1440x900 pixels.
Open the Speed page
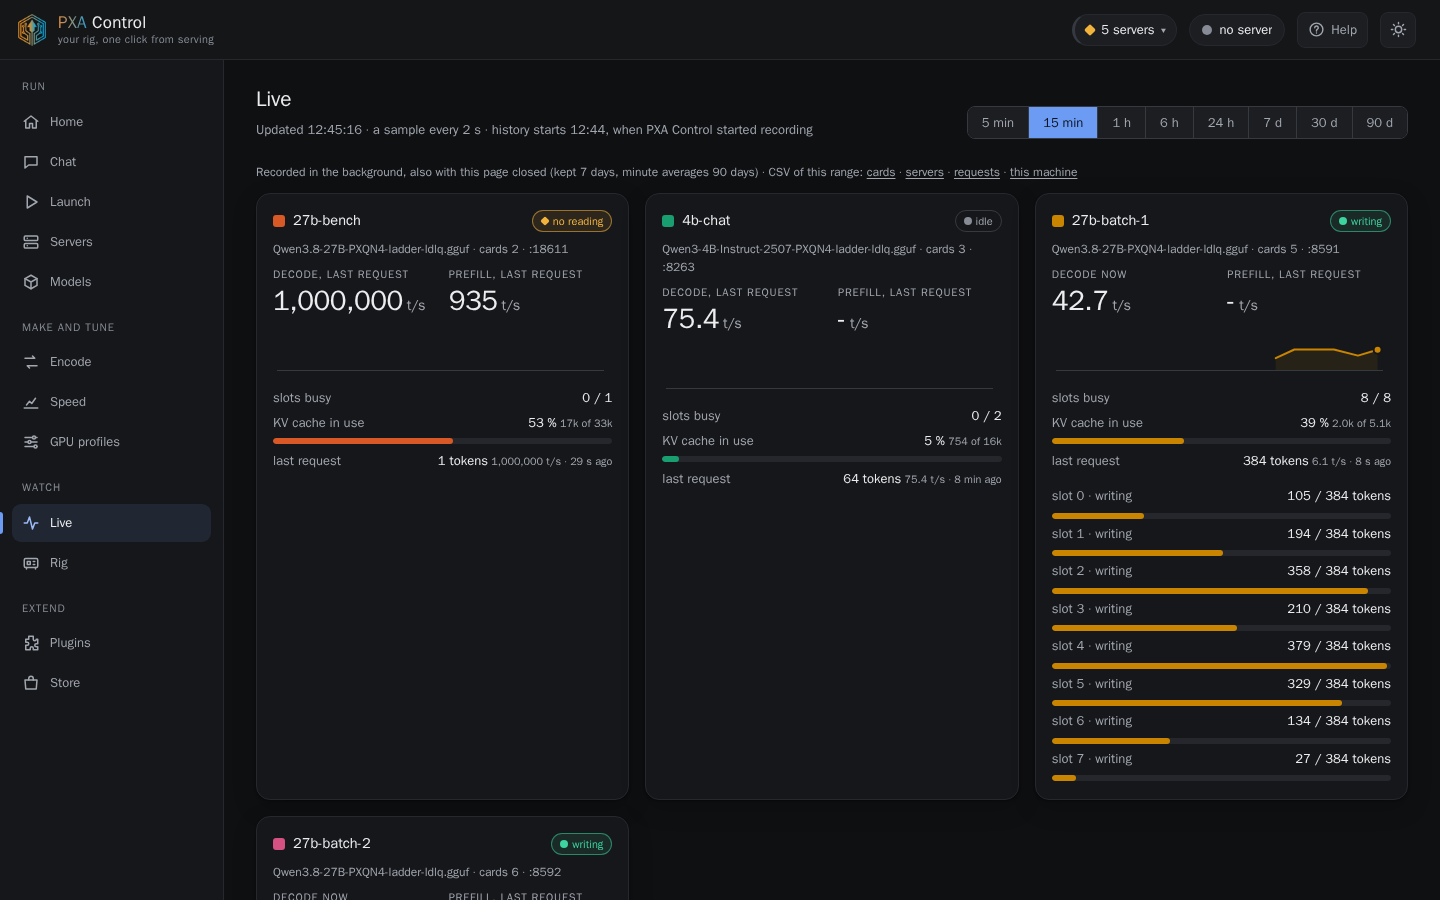point(111,402)
